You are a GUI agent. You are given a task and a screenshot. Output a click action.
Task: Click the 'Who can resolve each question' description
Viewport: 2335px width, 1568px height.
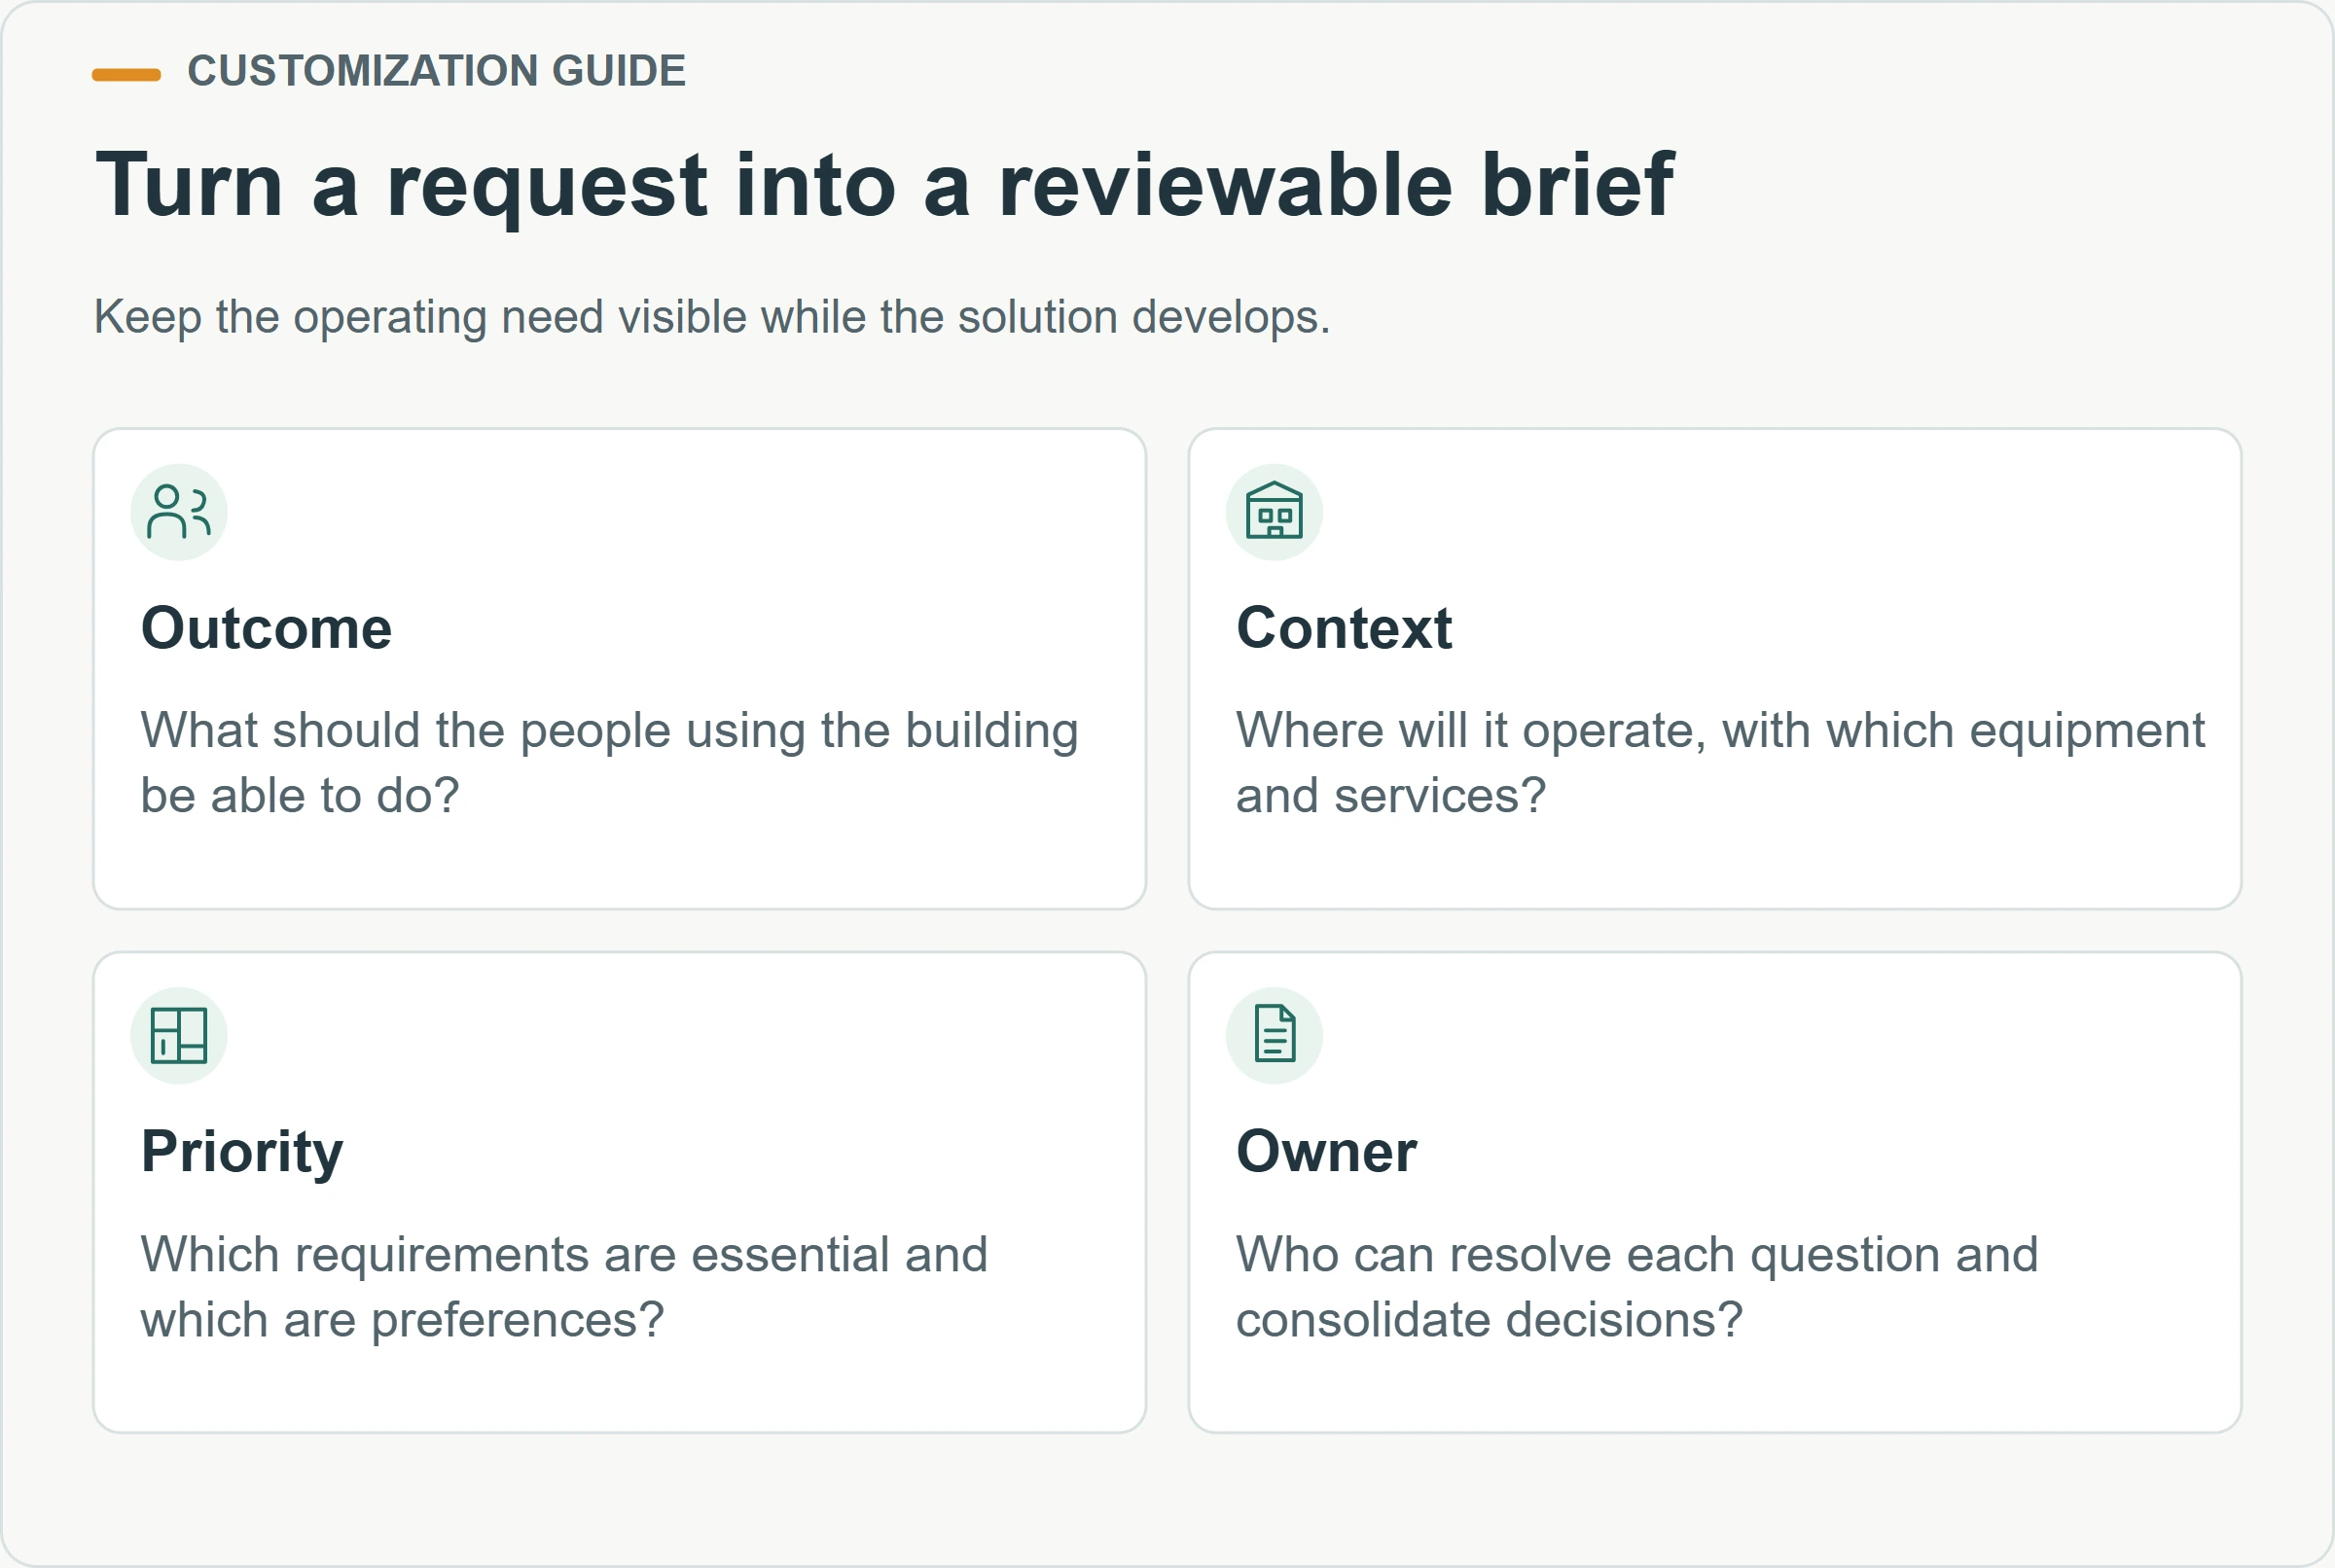point(1637,1287)
